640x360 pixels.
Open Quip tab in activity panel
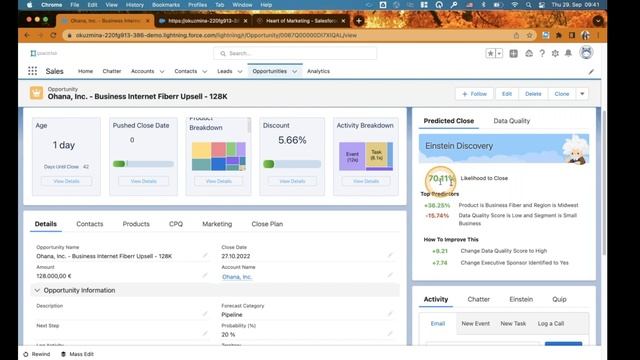[559, 299]
